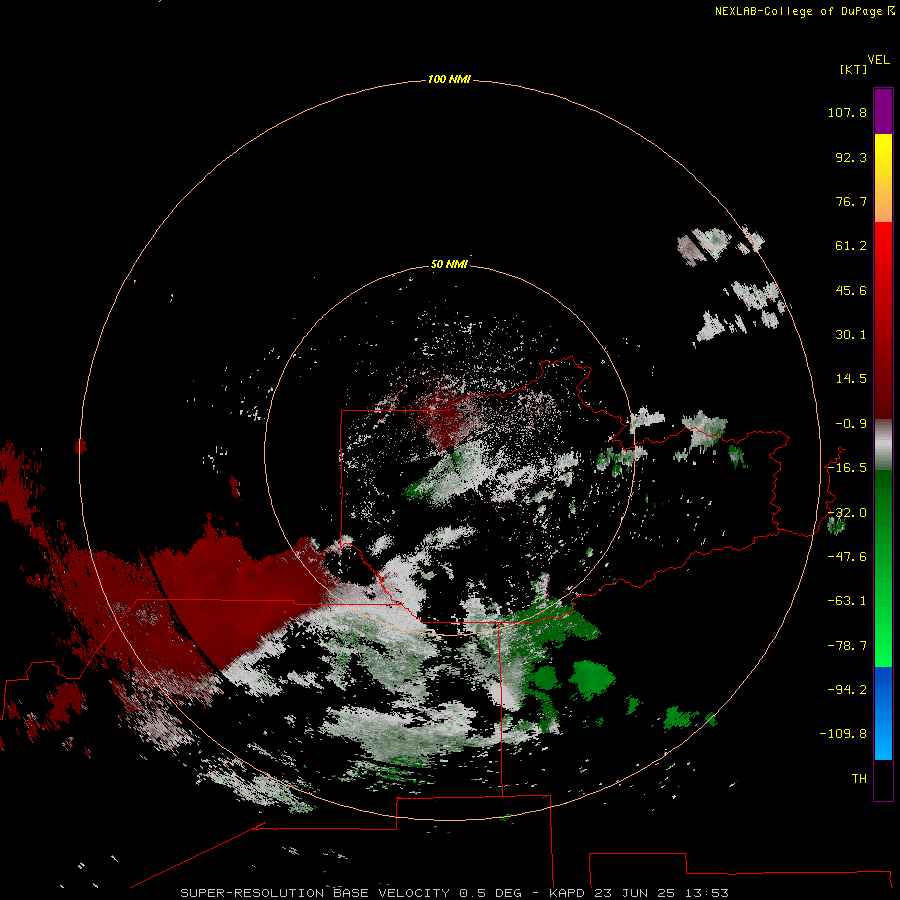This screenshot has width=900, height=900.
Task: Click the 50 NMI range ring label
Action: [449, 264]
